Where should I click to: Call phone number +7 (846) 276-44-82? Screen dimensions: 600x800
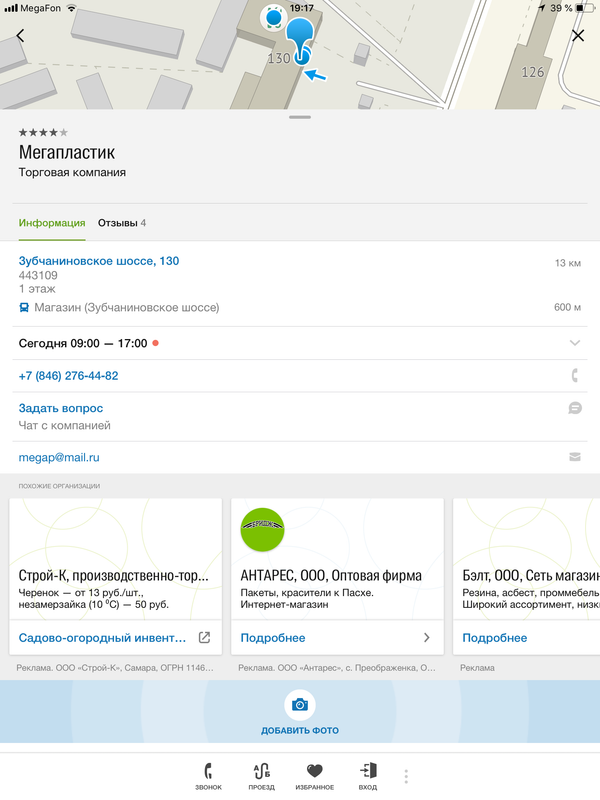[x=68, y=376]
